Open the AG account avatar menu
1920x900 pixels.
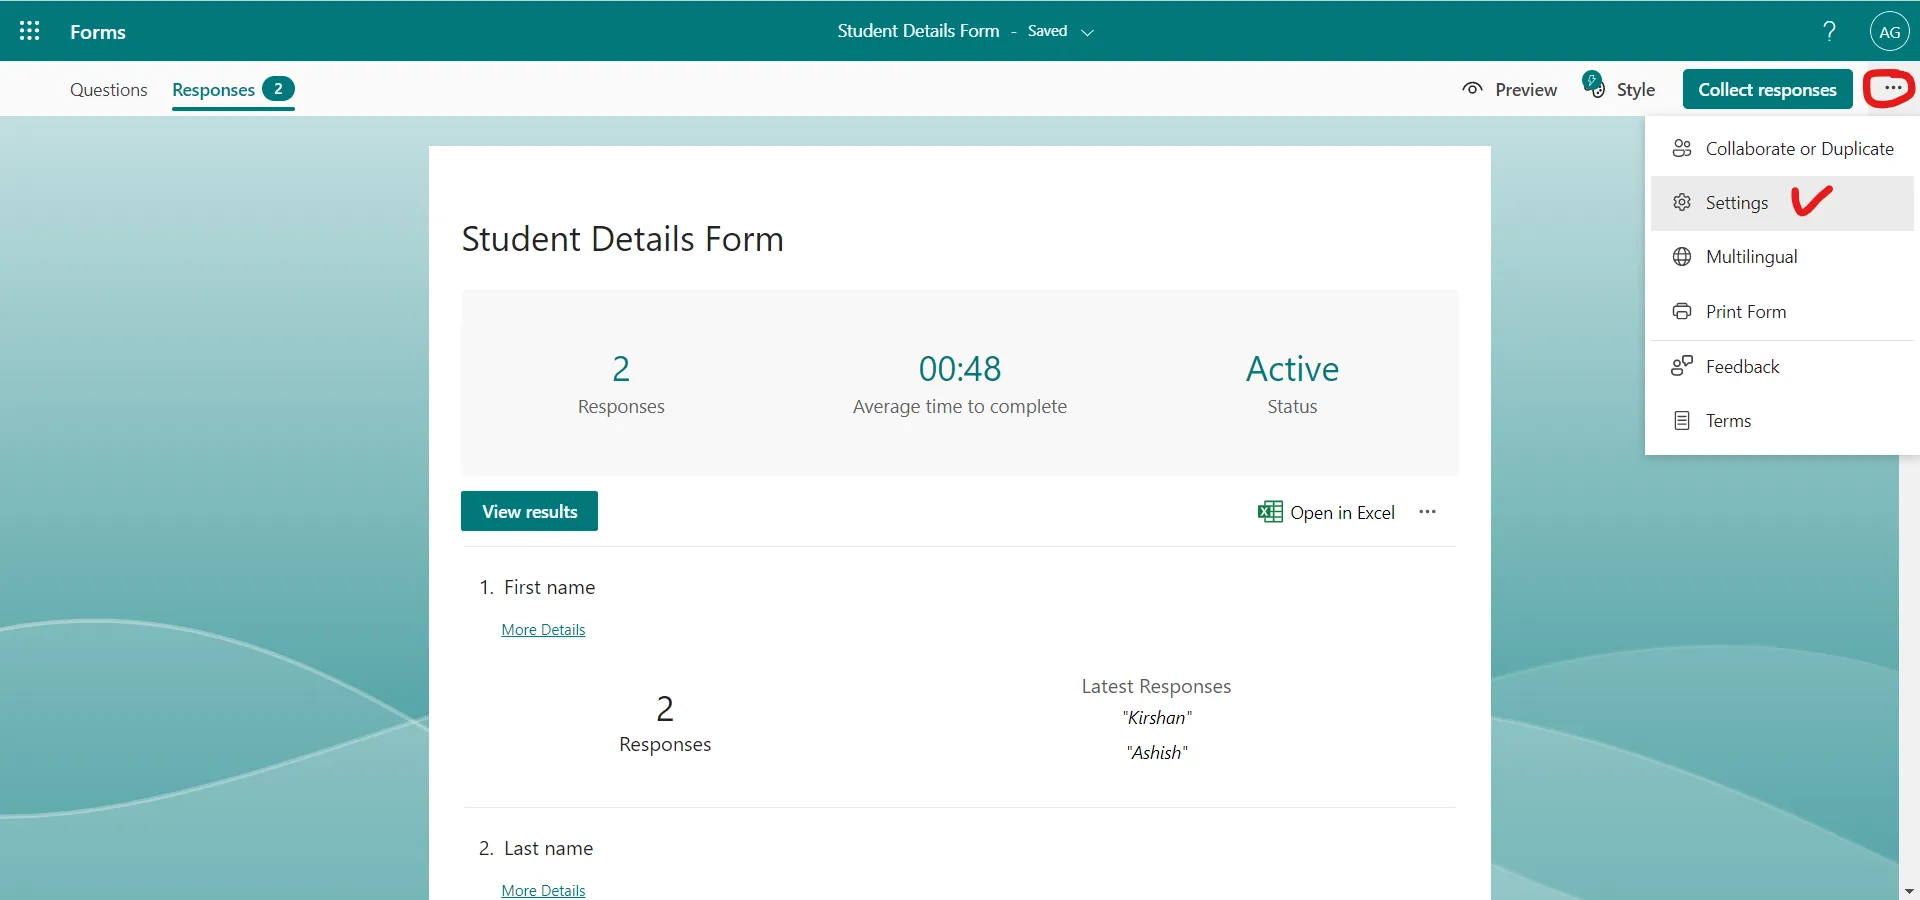[1890, 31]
